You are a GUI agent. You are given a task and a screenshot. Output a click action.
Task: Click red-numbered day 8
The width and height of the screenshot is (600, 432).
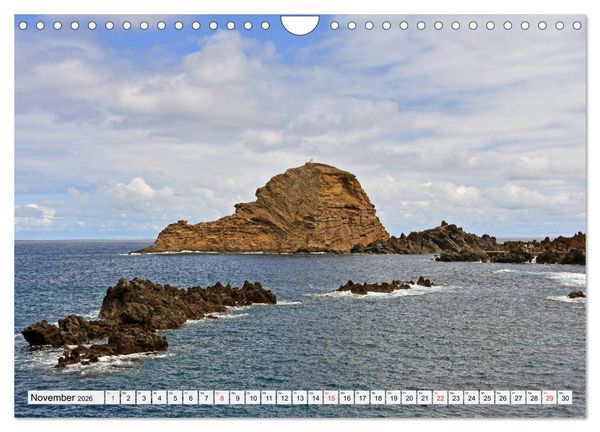point(222,398)
